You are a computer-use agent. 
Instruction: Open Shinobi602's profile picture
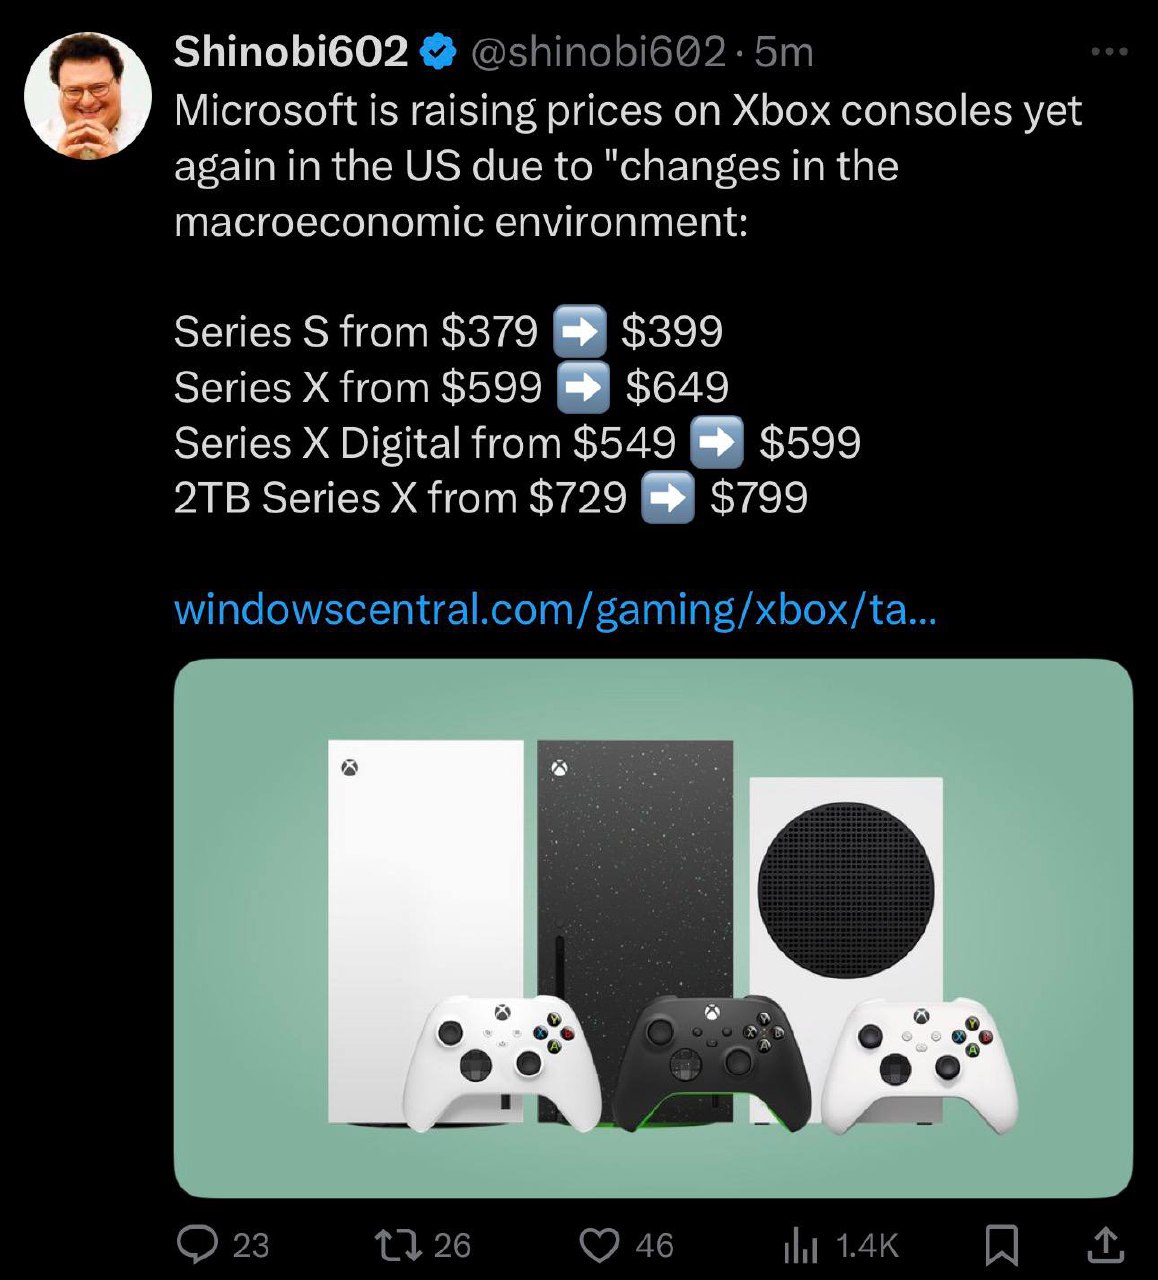pyautogui.click(x=88, y=96)
